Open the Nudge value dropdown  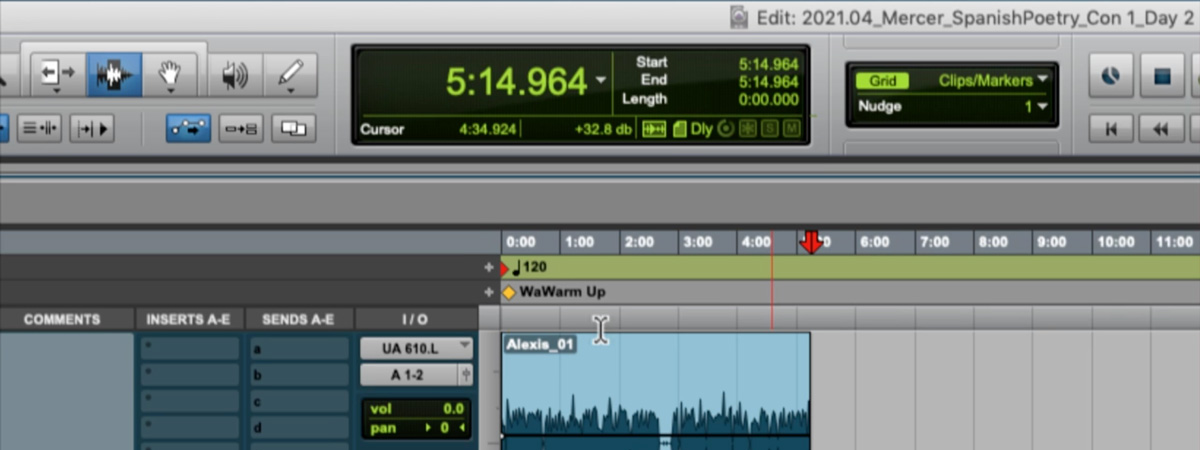click(1040, 106)
